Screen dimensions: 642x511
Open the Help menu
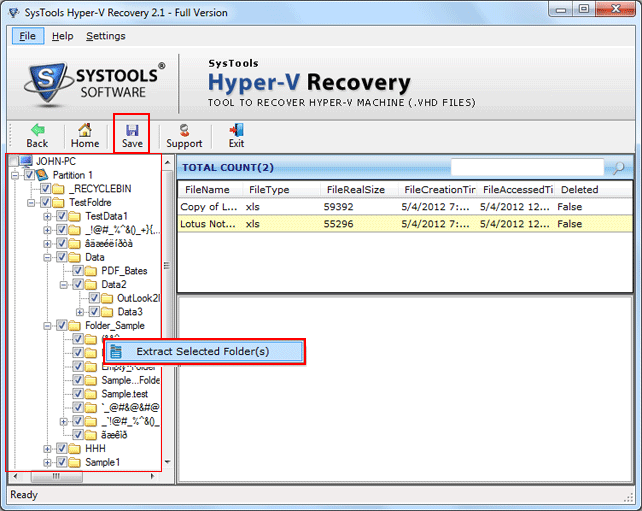(62, 36)
